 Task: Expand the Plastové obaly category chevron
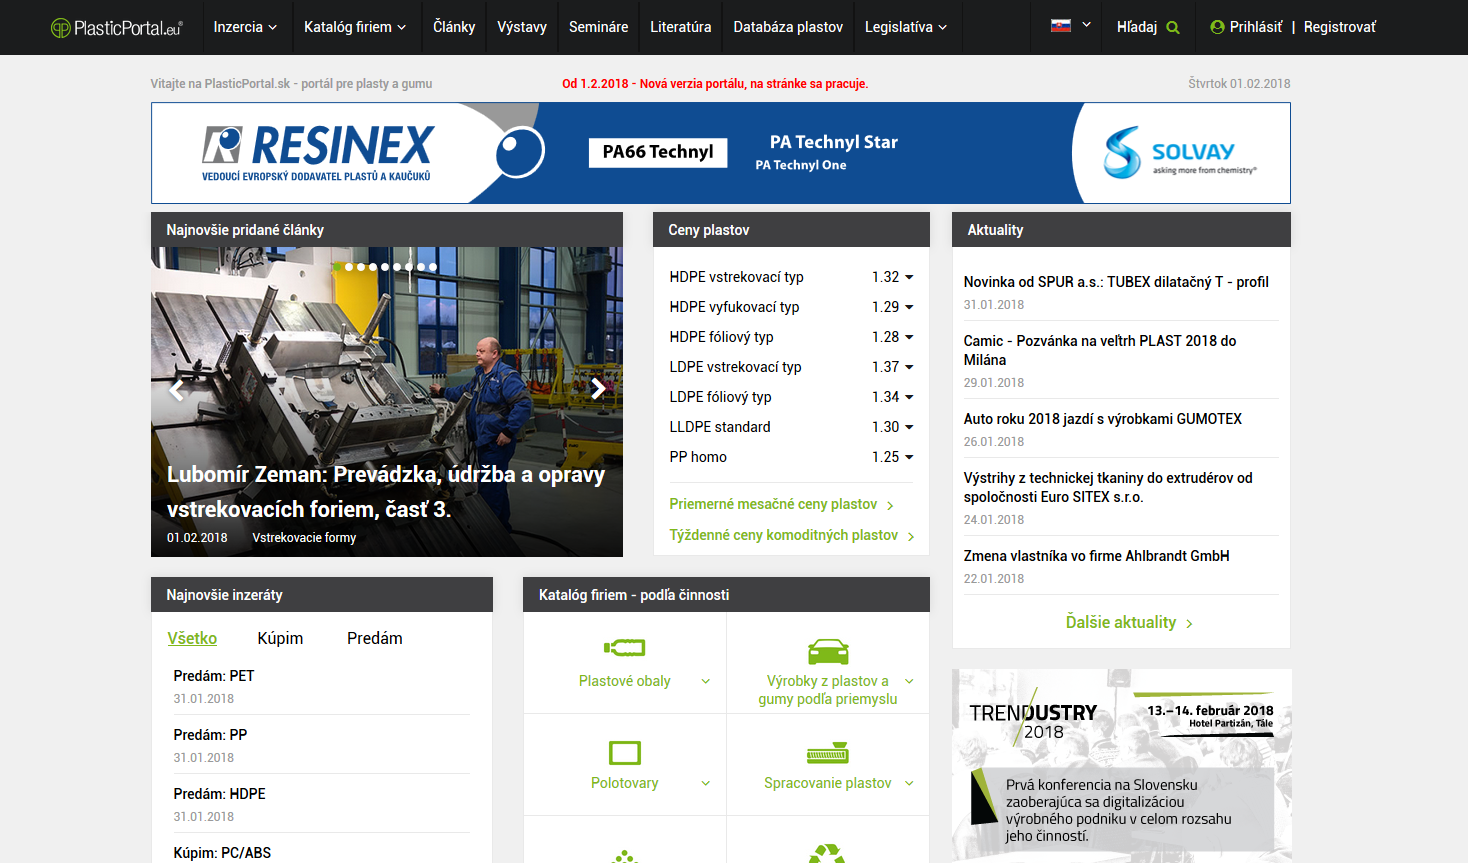point(705,681)
